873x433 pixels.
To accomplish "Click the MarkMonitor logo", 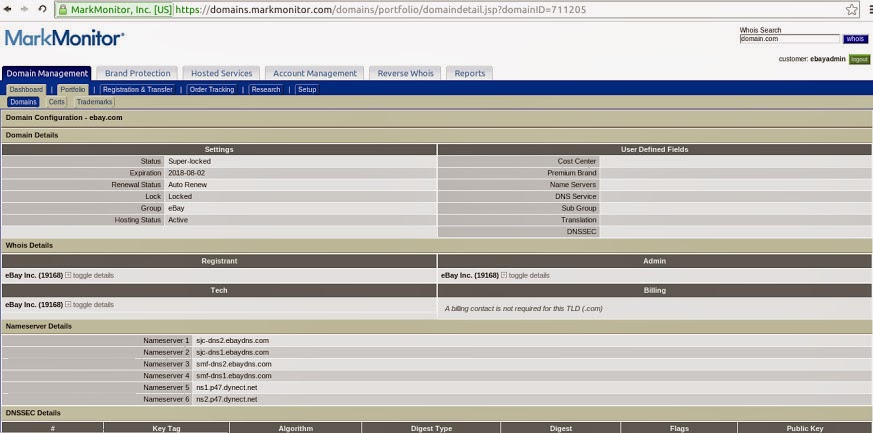I will pos(65,38).
